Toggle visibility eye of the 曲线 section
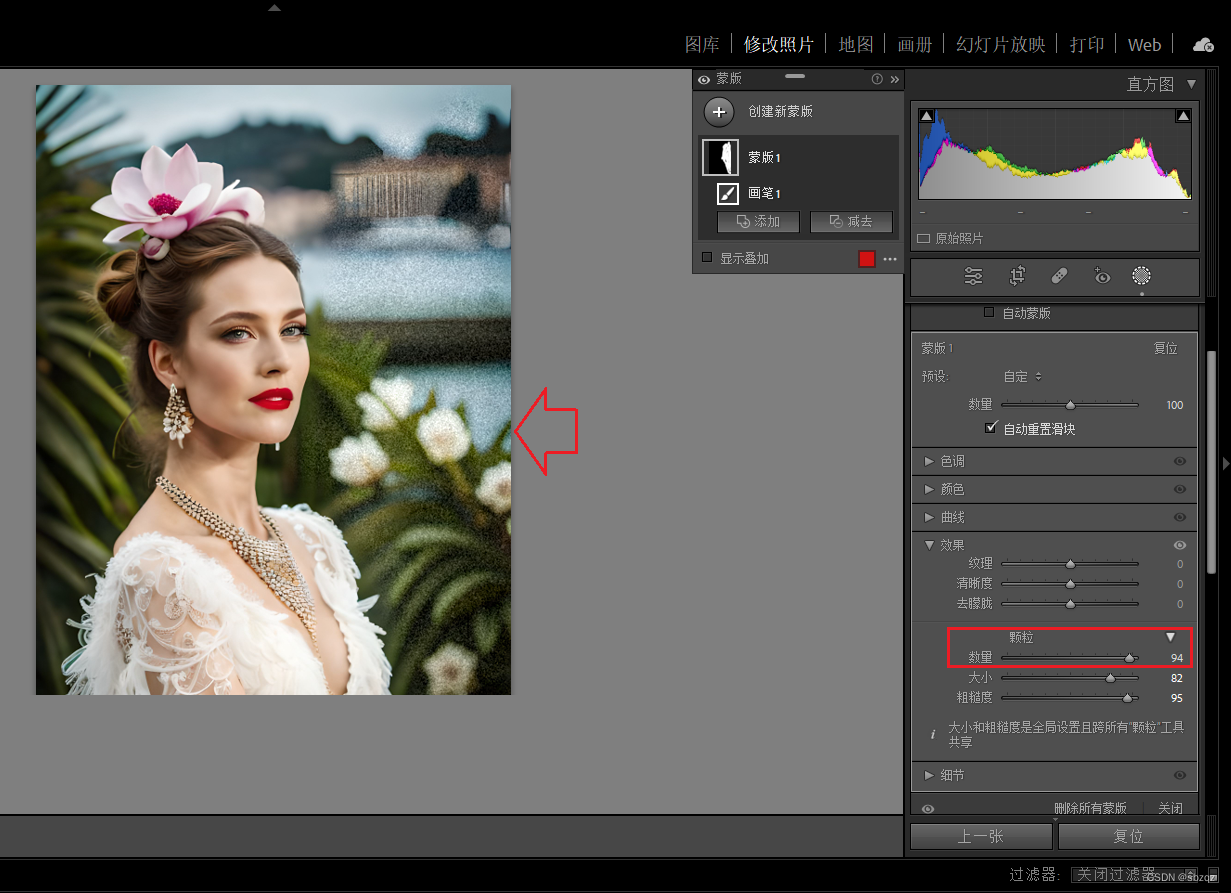Screen dimensions: 1231x893 tap(1180, 518)
